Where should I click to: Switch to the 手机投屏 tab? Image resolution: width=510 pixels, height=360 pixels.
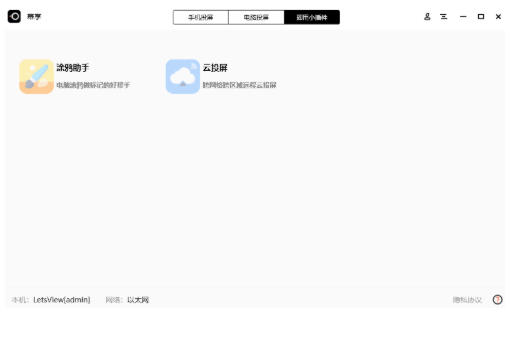[x=201, y=17]
